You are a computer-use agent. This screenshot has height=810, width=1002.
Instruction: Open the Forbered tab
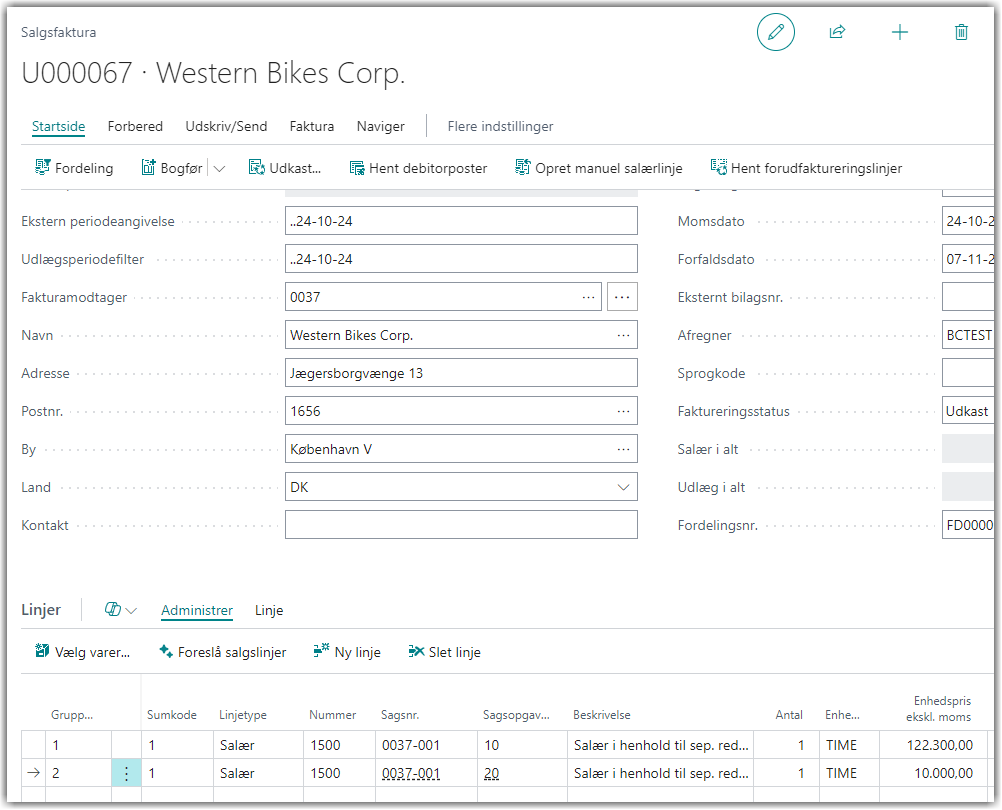coord(135,126)
